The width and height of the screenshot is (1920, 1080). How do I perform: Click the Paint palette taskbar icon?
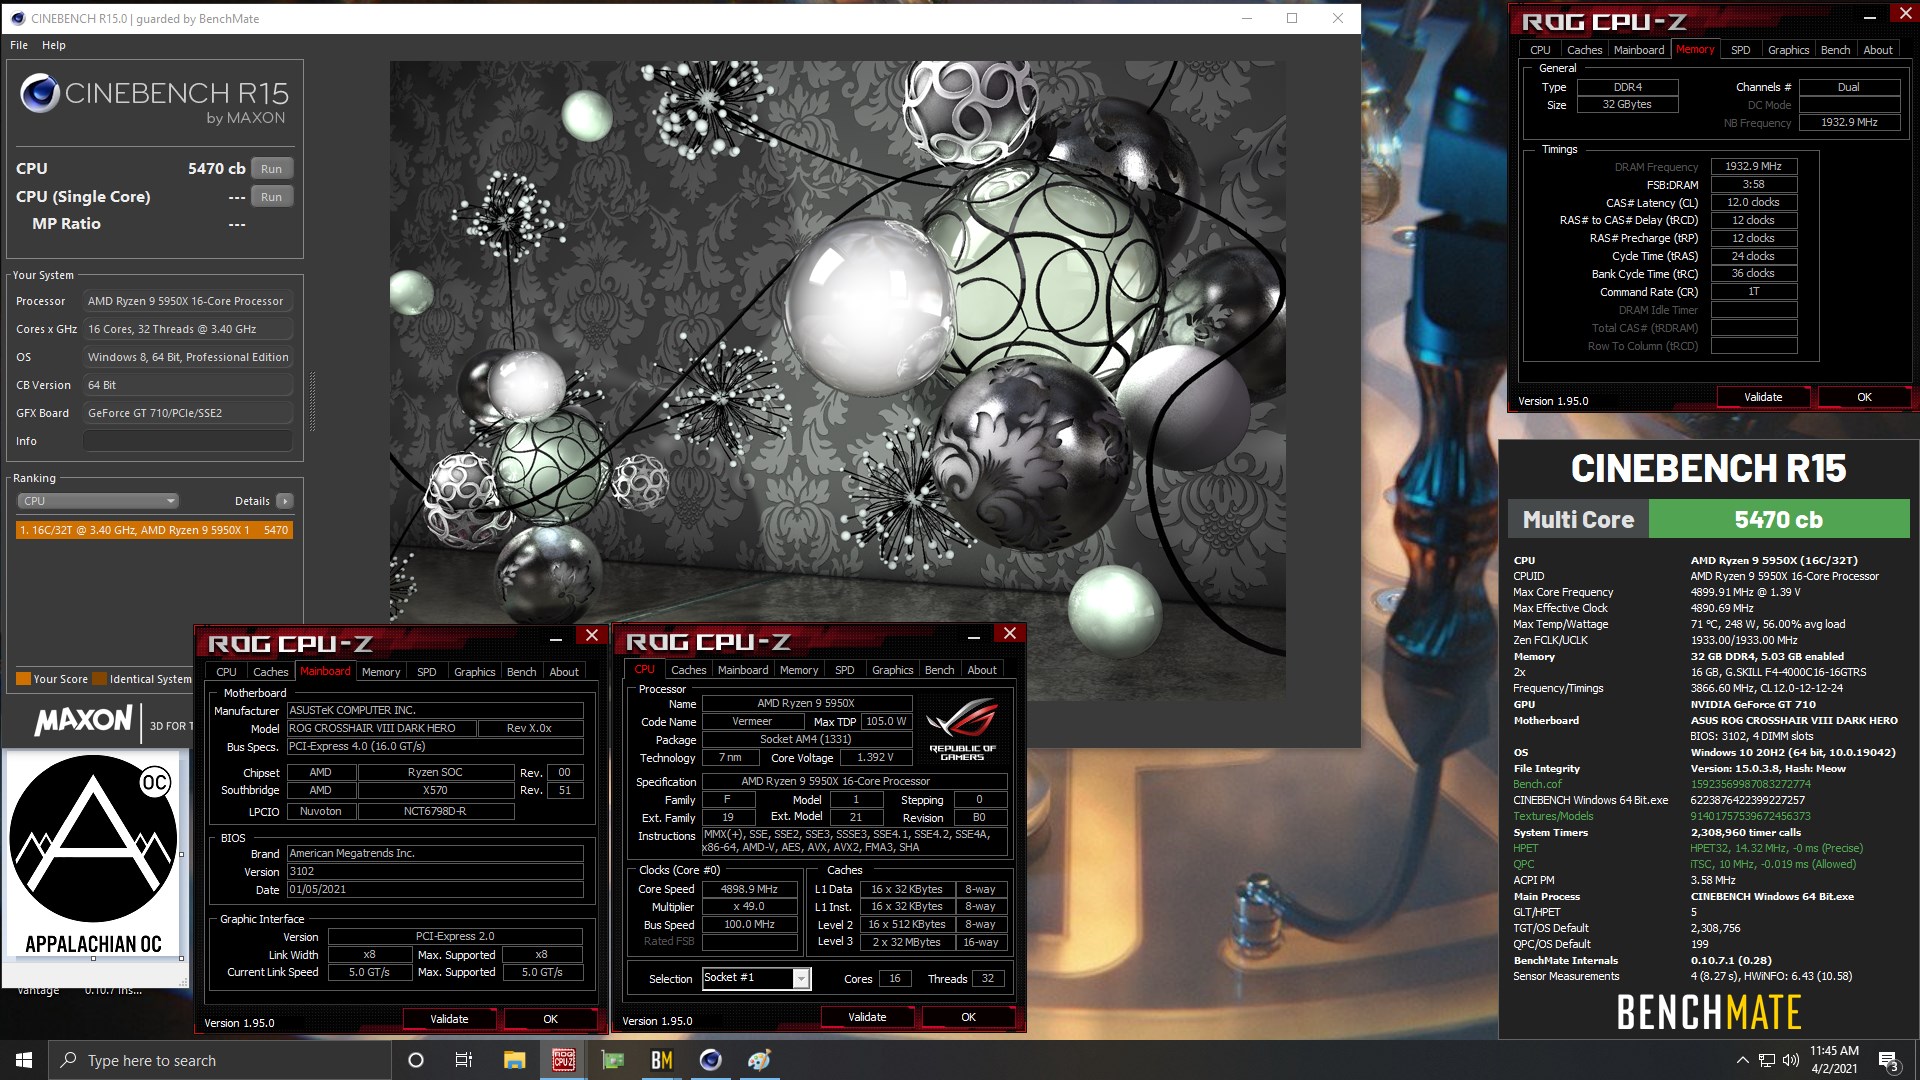760,1060
